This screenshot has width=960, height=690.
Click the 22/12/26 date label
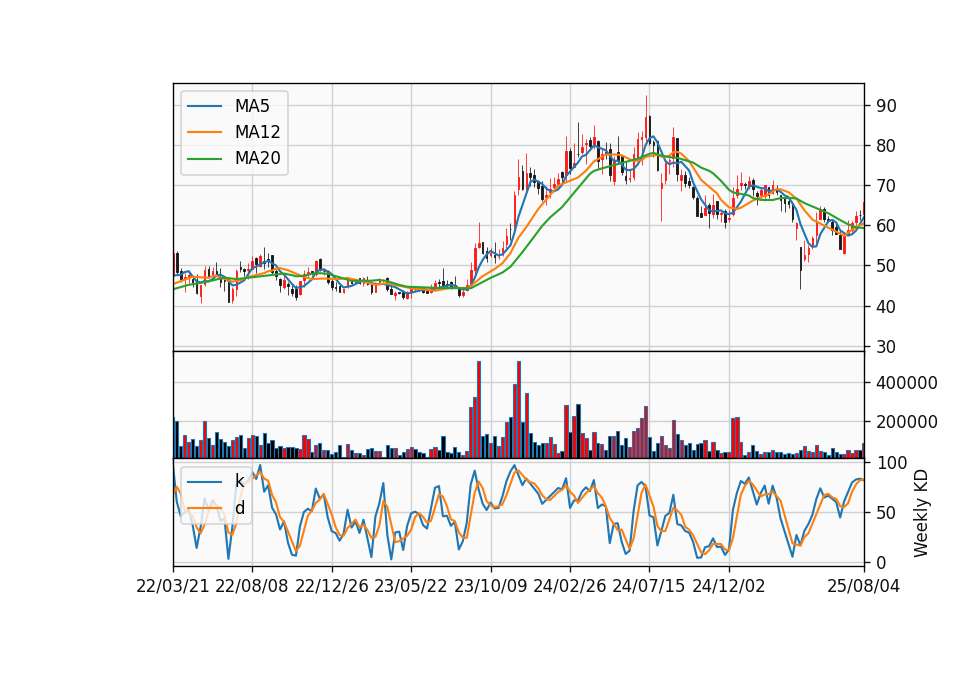coord(332,586)
